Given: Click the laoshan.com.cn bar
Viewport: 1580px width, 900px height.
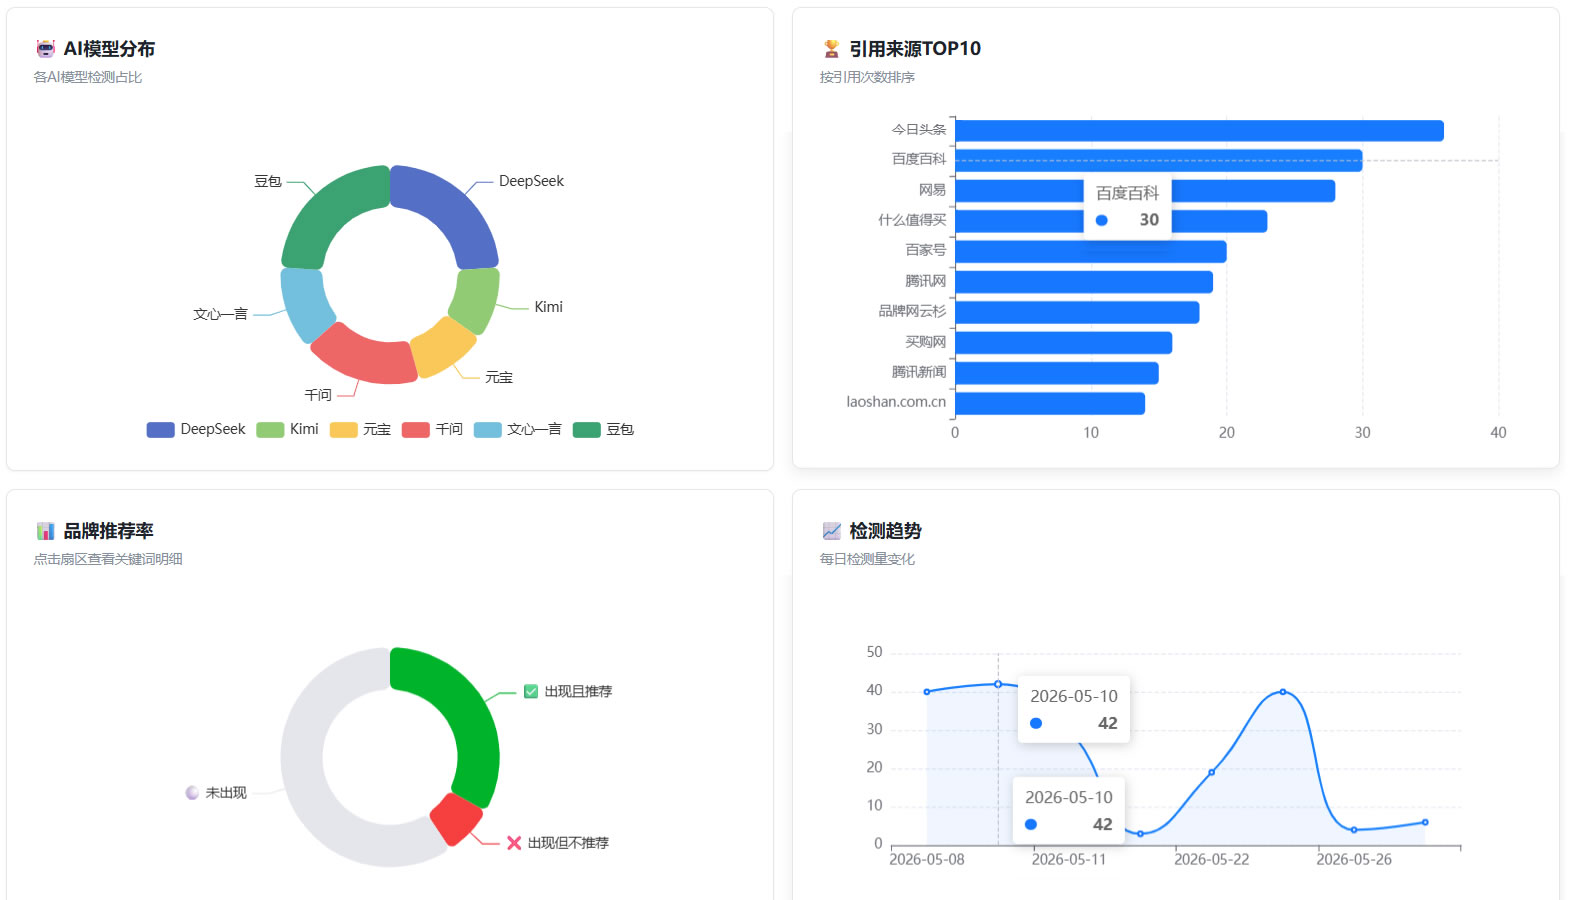Looking at the screenshot, I should coord(1050,403).
